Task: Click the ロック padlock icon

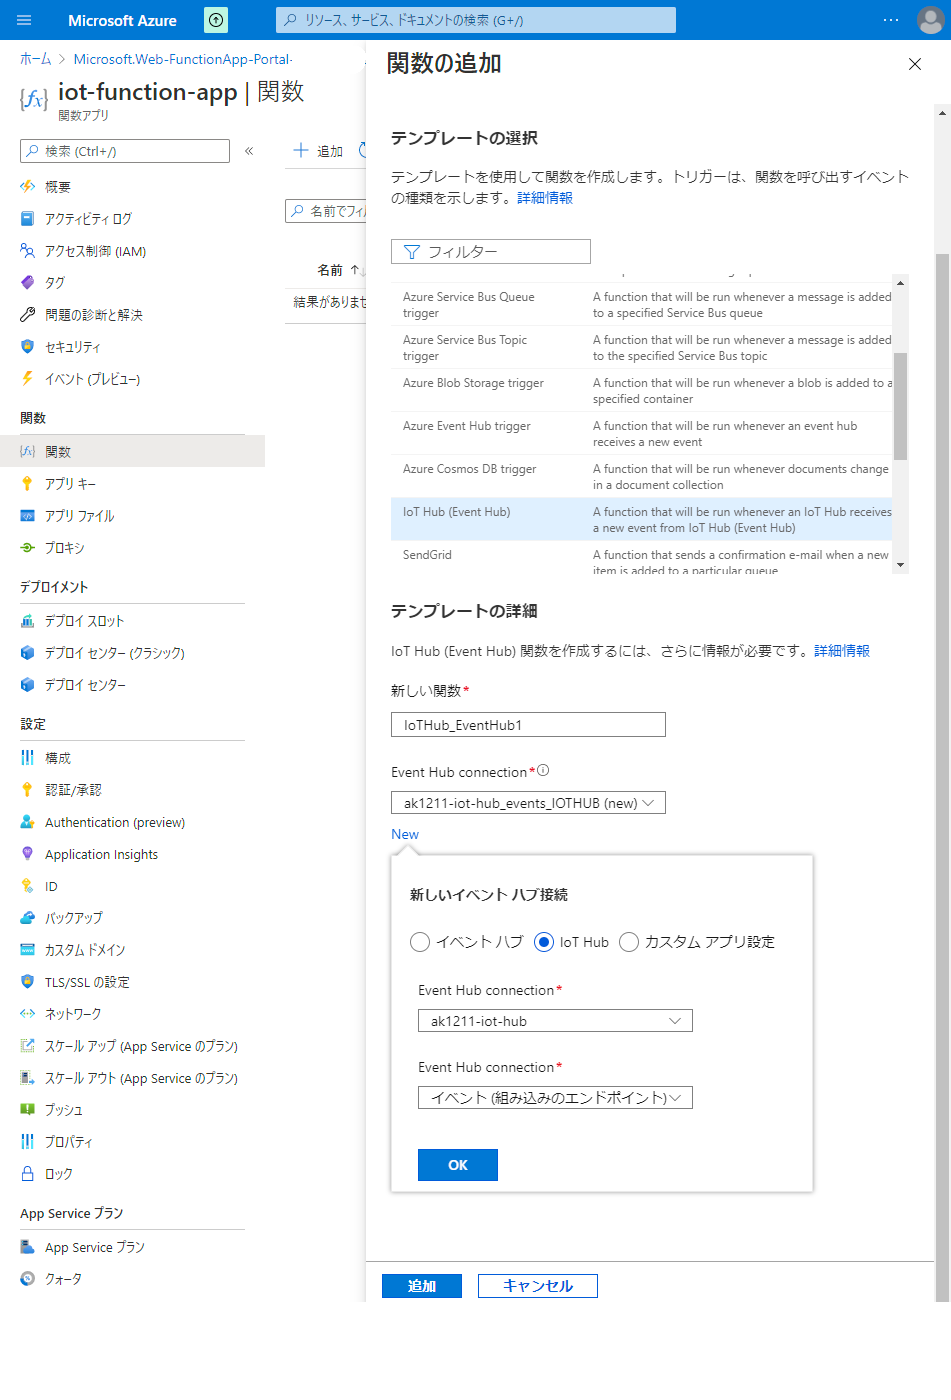Action: pyautogui.click(x=27, y=1174)
